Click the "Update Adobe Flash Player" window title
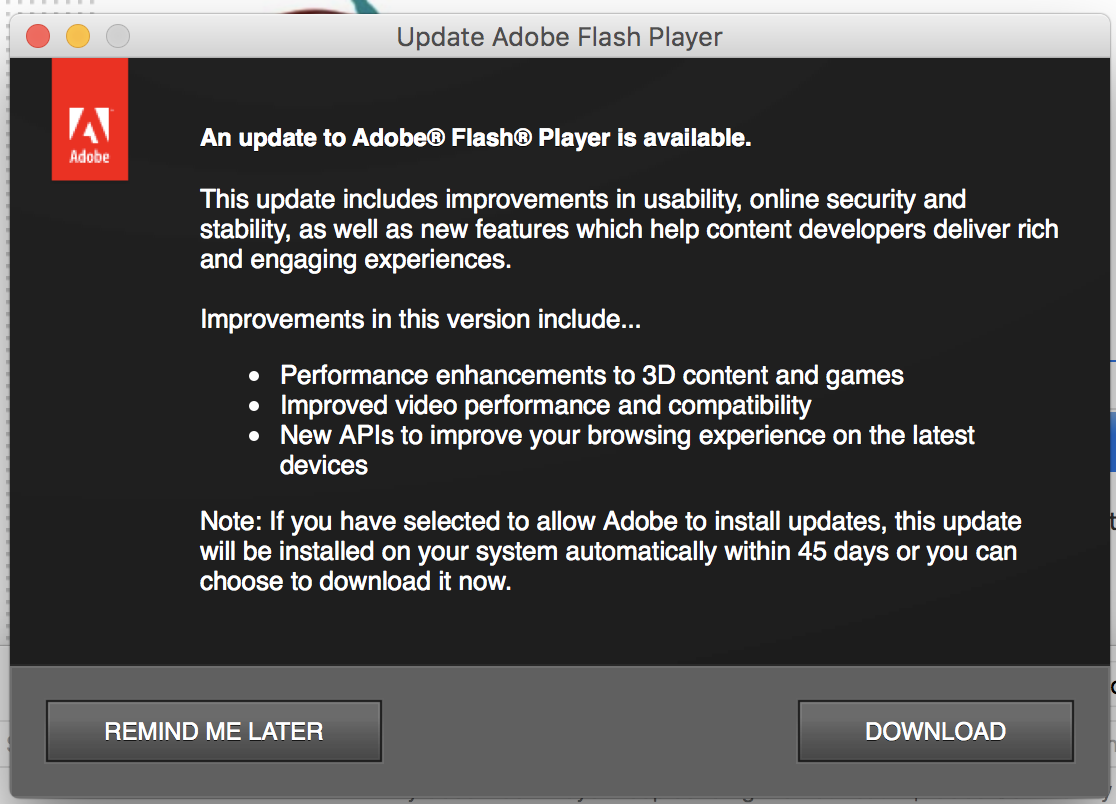 559,38
